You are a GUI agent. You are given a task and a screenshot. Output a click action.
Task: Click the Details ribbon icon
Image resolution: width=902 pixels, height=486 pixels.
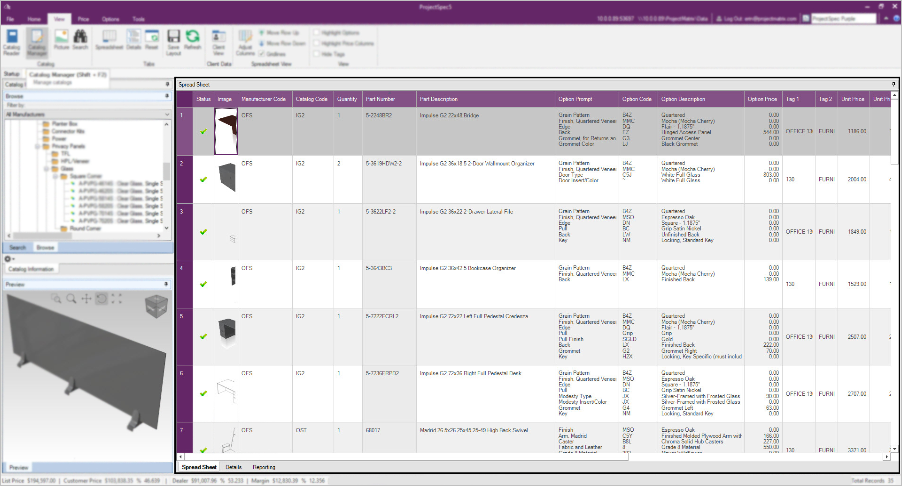pos(133,40)
